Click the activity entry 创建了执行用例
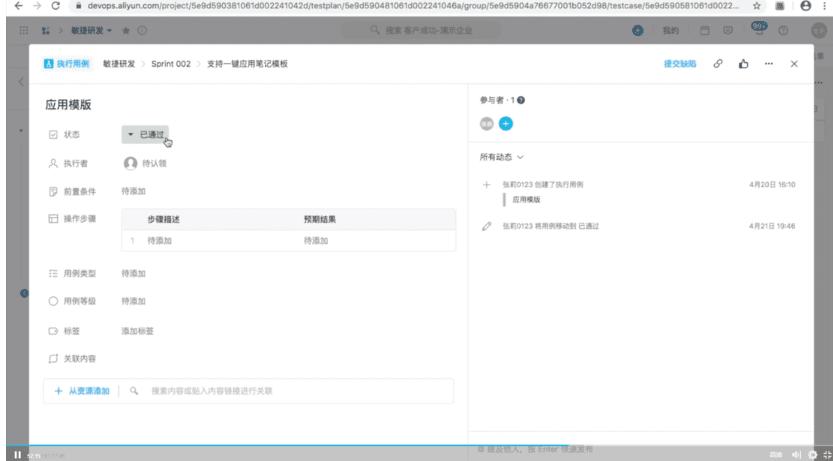Image resolution: width=833 pixels, height=461 pixels. (x=543, y=185)
